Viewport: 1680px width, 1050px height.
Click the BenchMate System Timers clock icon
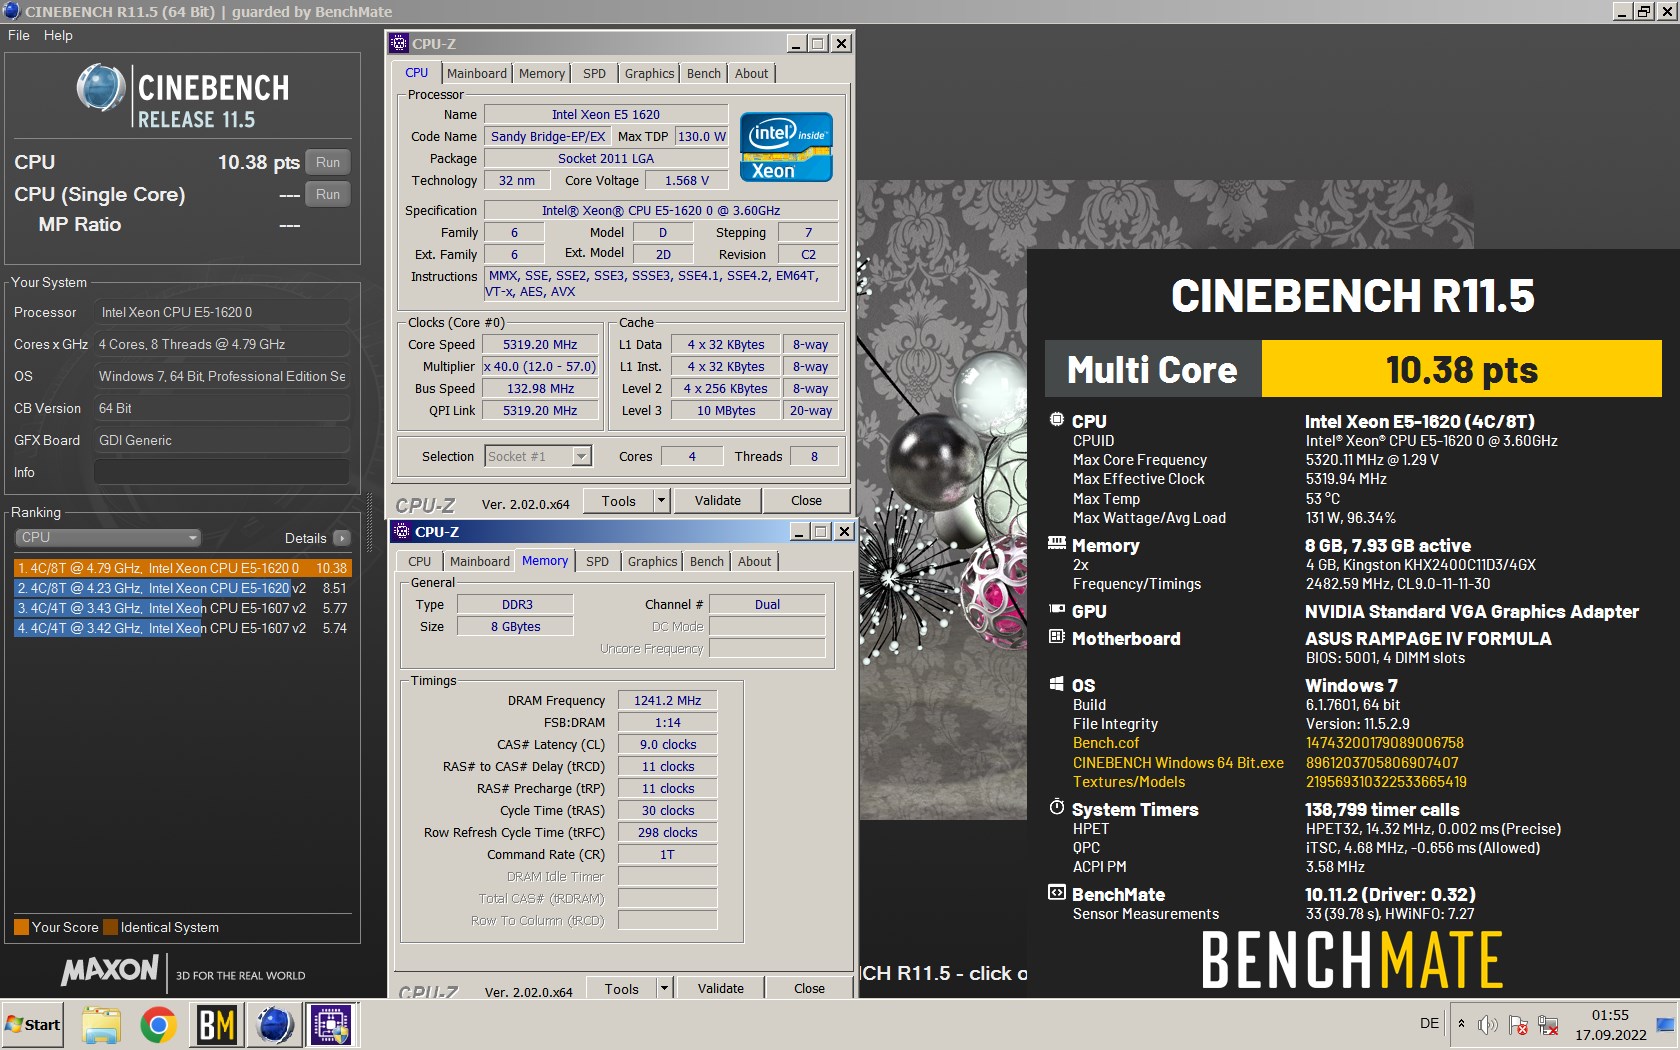(1056, 807)
